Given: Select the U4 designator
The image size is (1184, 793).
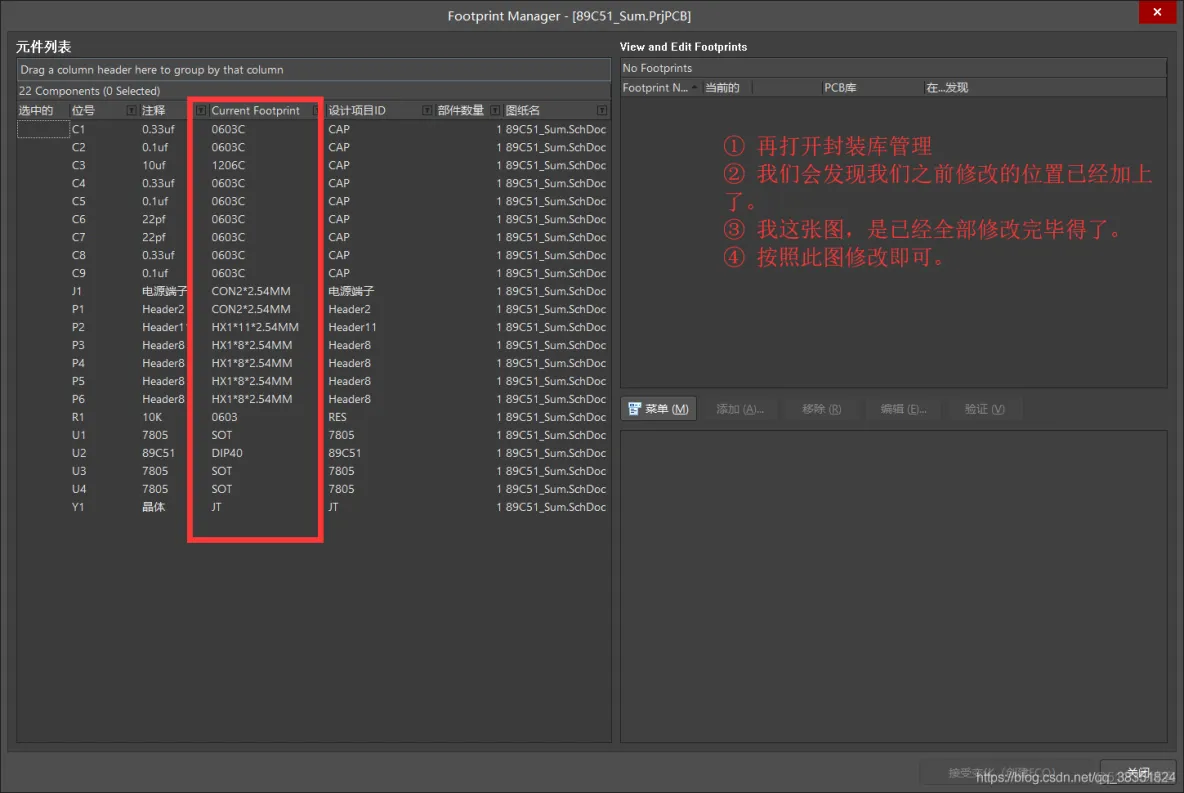Looking at the screenshot, I should click(x=79, y=489).
